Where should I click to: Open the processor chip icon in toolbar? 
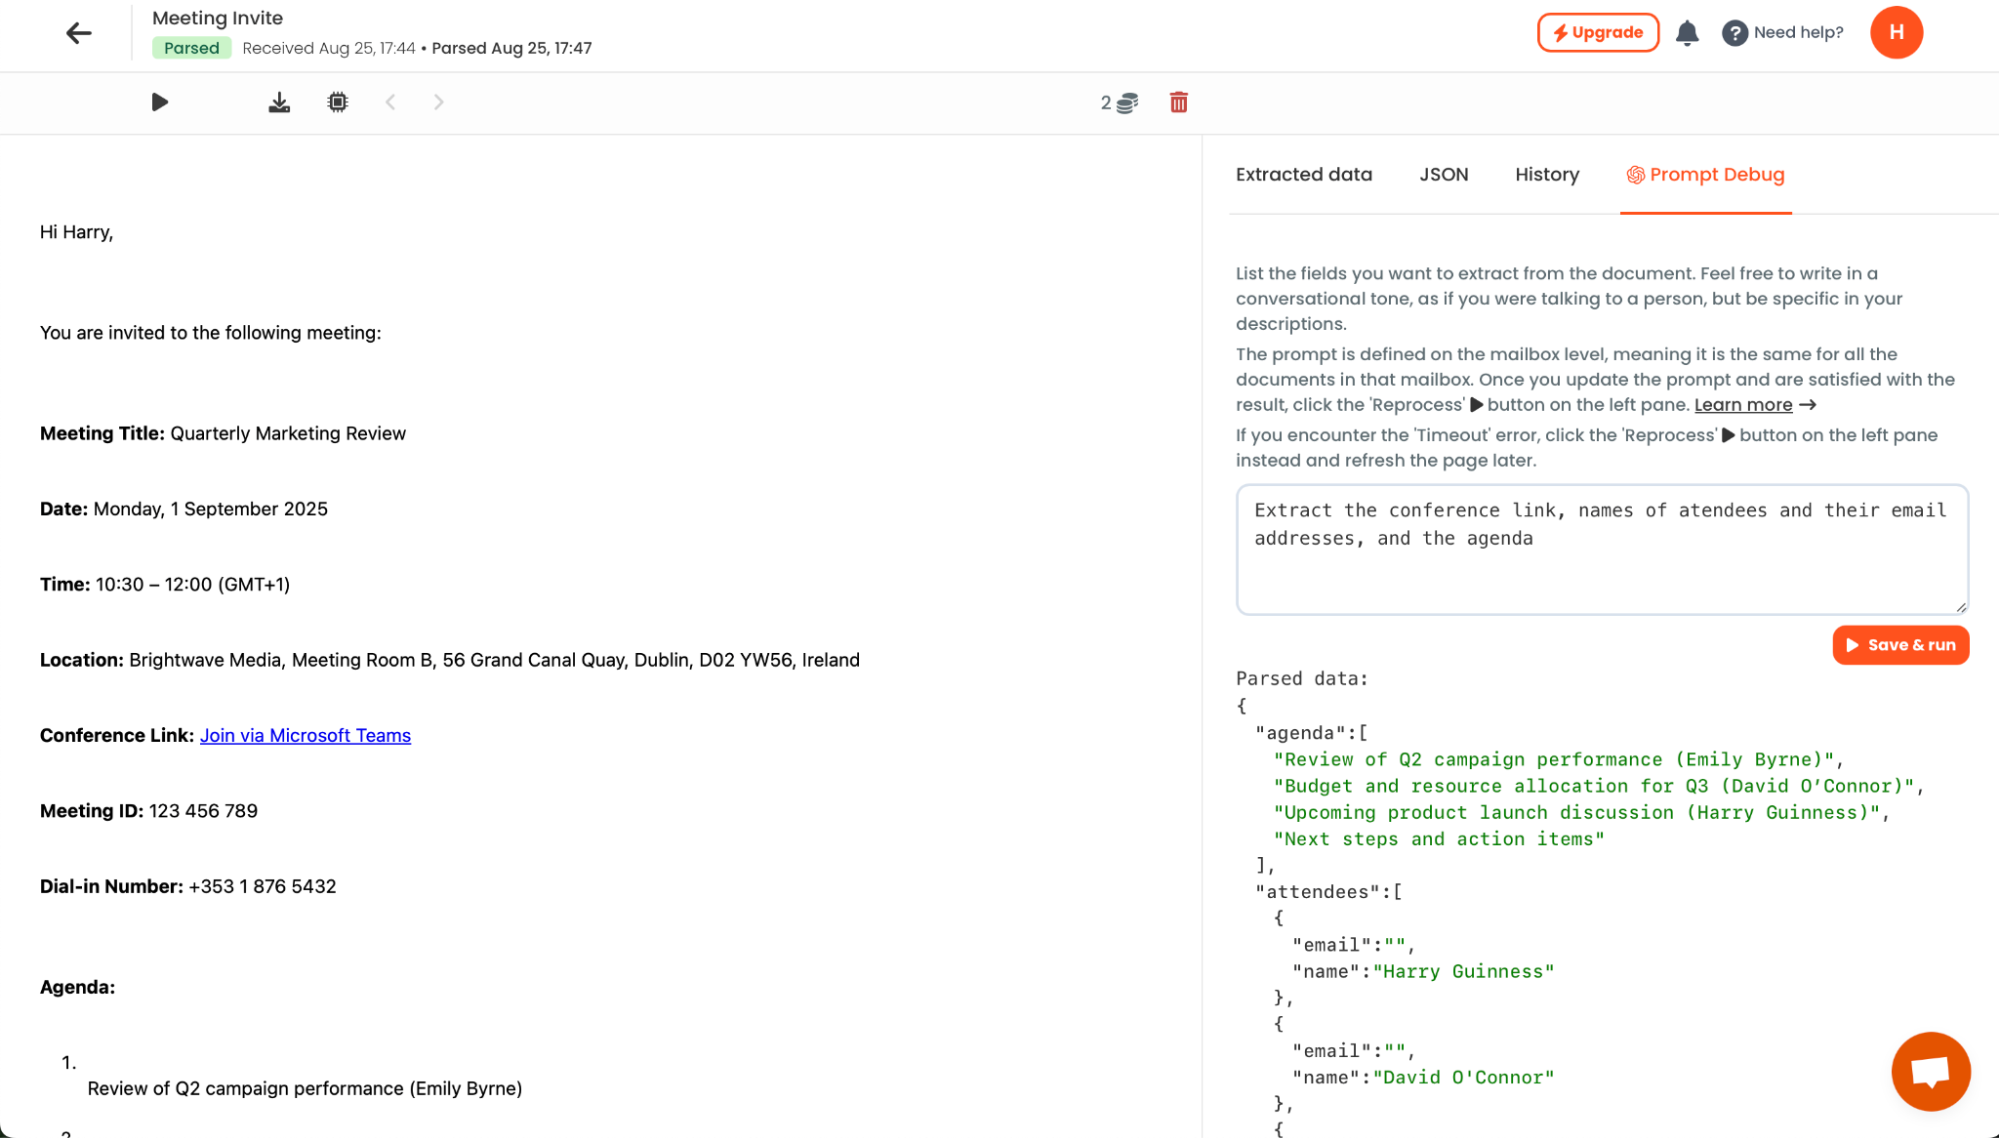coord(338,102)
